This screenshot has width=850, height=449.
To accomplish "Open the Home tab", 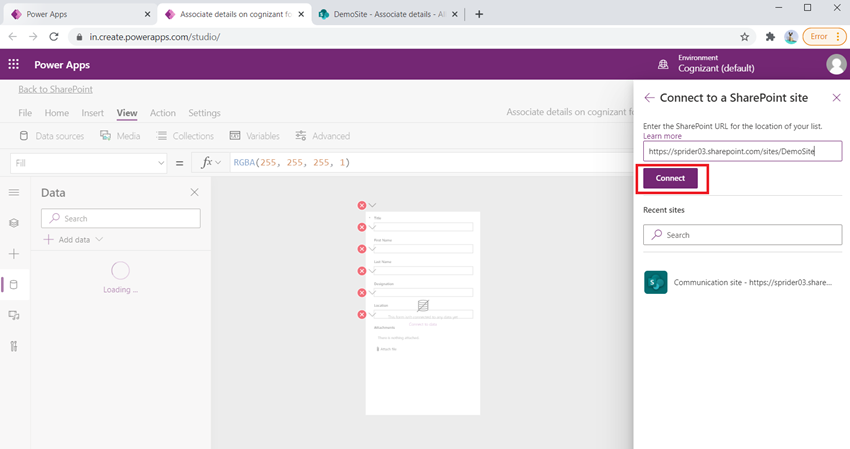I will coord(56,113).
